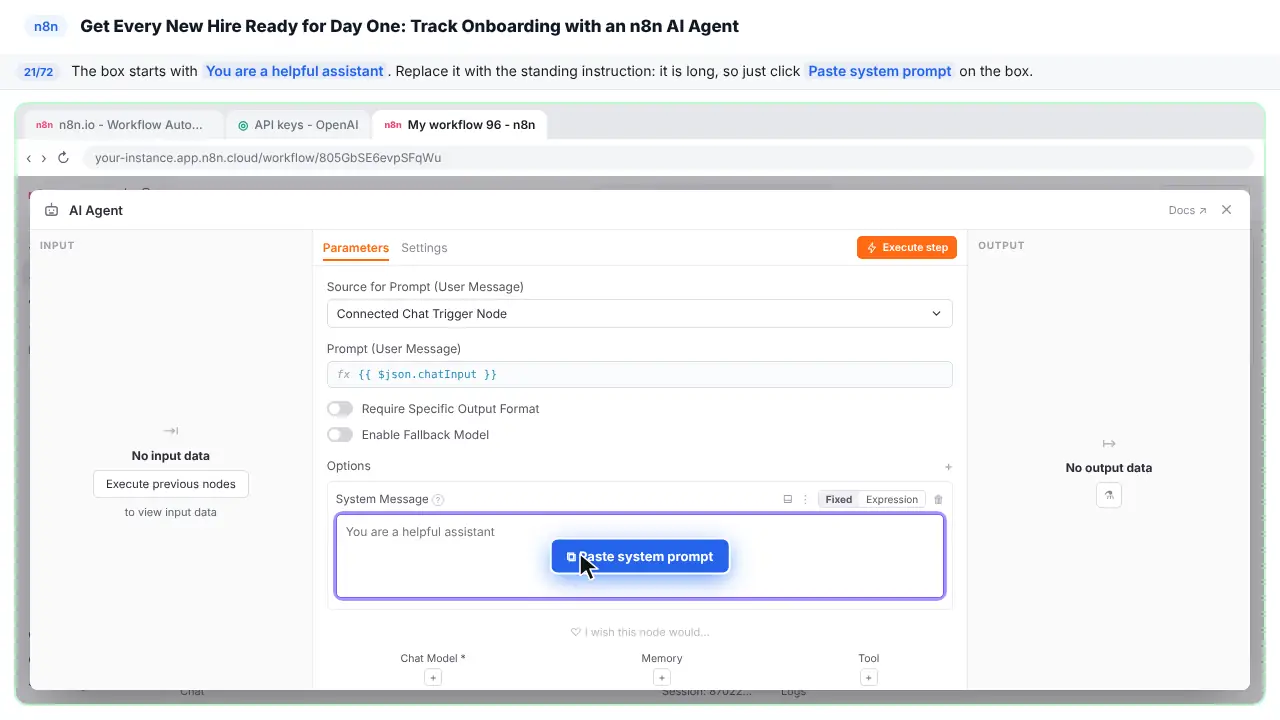Open the System Message help tooltip icon
Screen dimensions: 1280x720
[x=438, y=500]
